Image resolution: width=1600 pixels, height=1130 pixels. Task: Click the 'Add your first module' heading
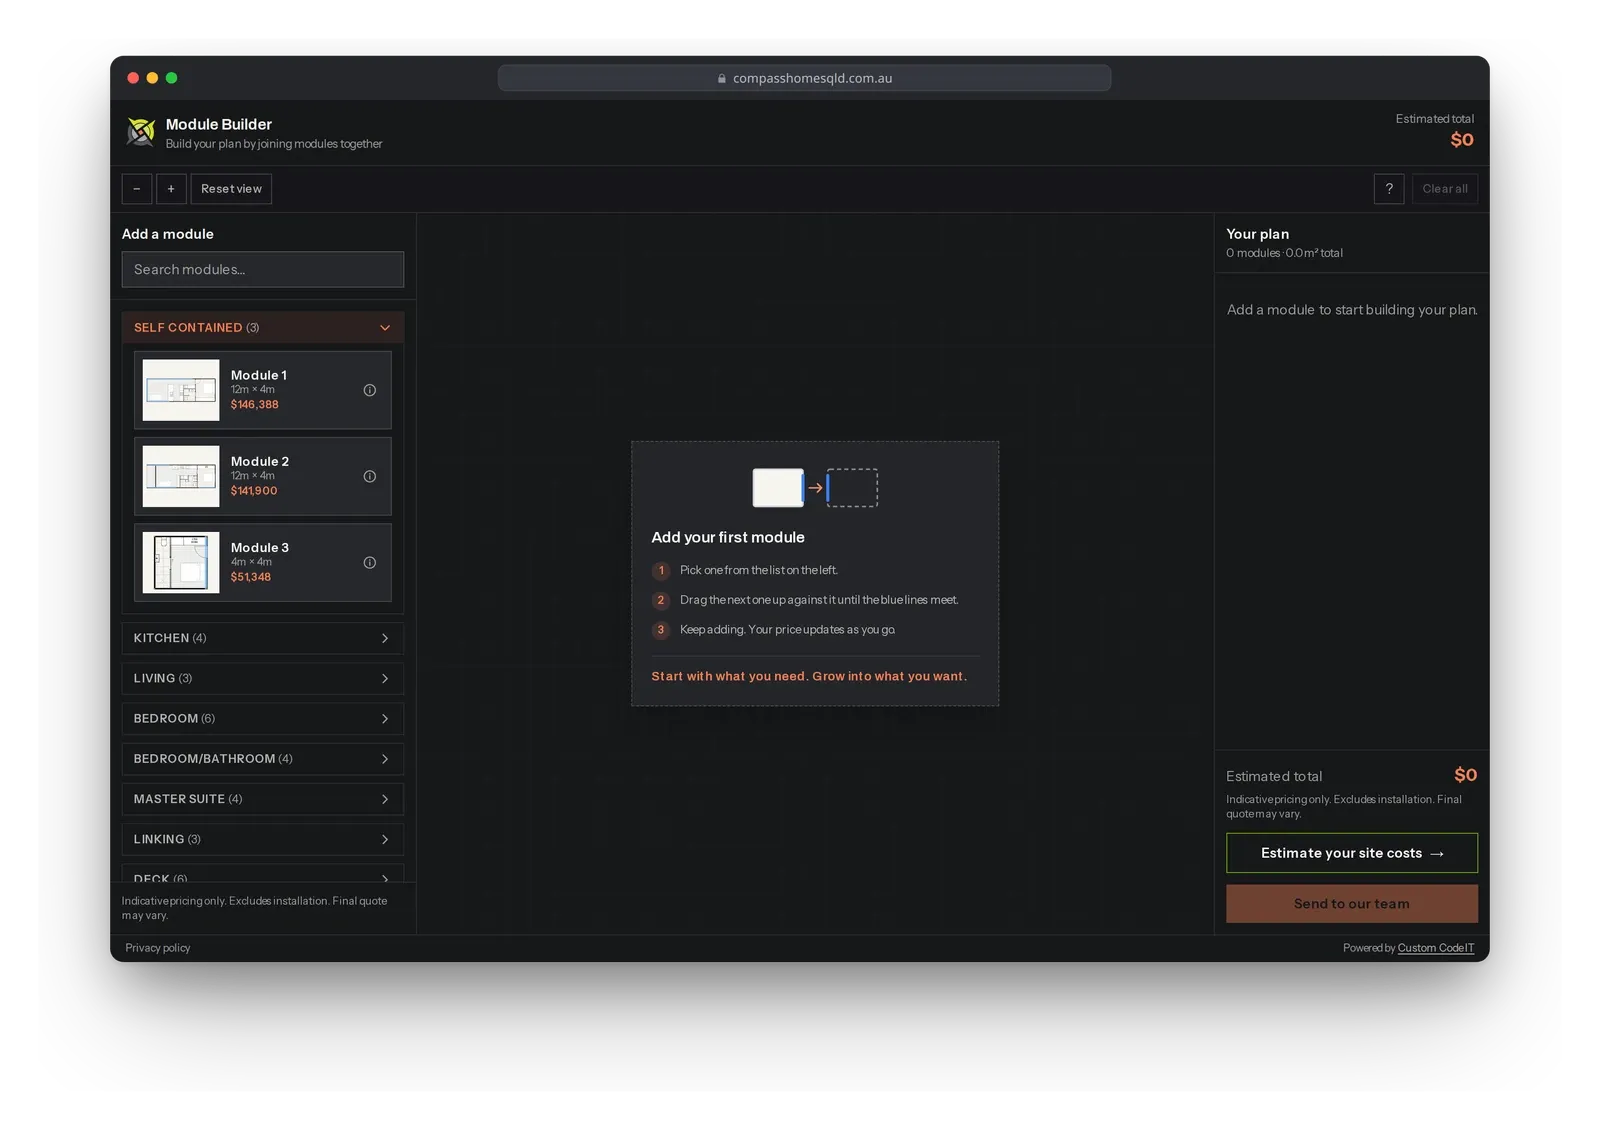click(728, 537)
